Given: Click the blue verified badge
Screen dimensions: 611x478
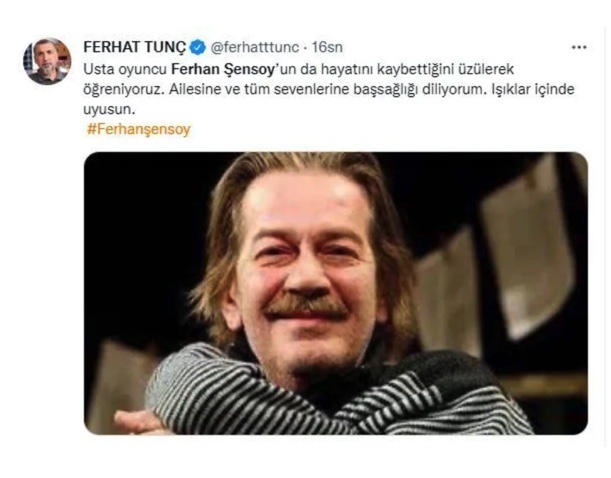Looking at the screenshot, I should click(x=199, y=46).
